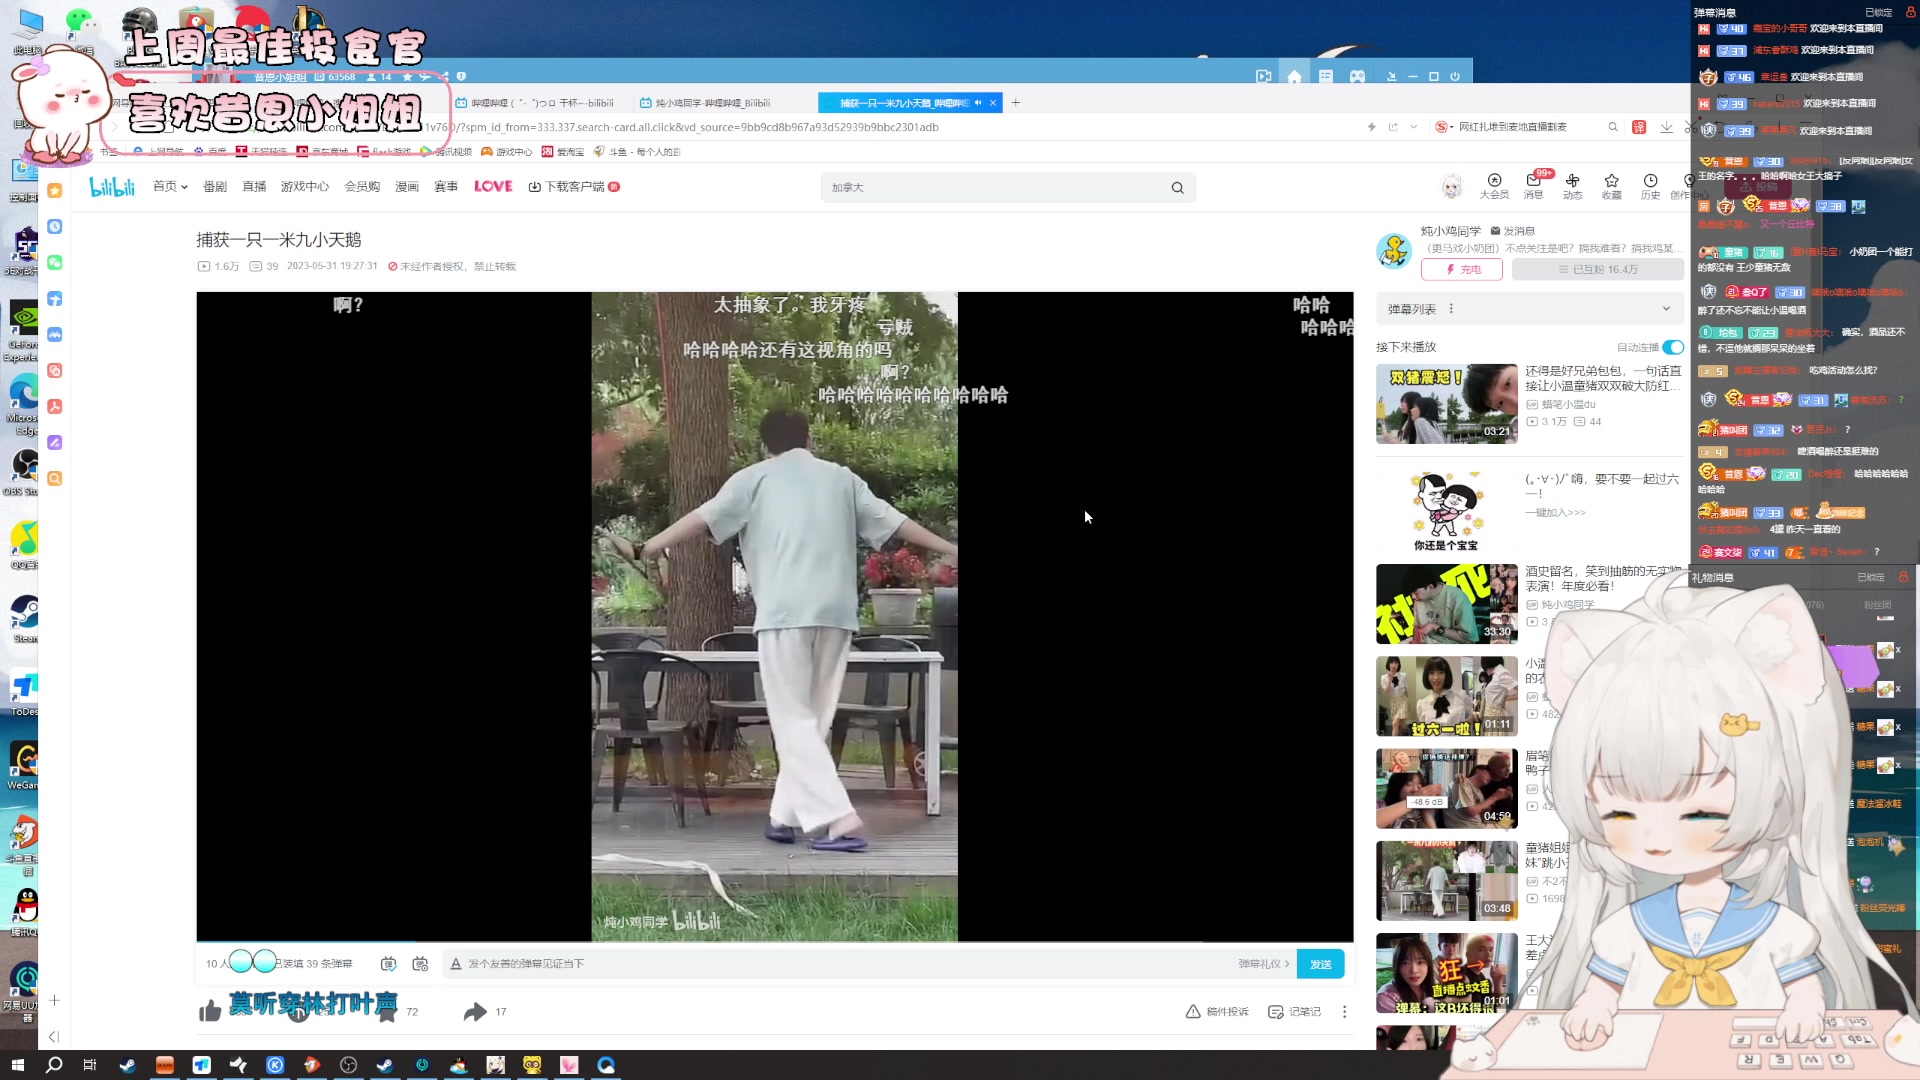The height and width of the screenshot is (1080, 1920).
Task: Click the 充电 button
Action: [1461, 270]
